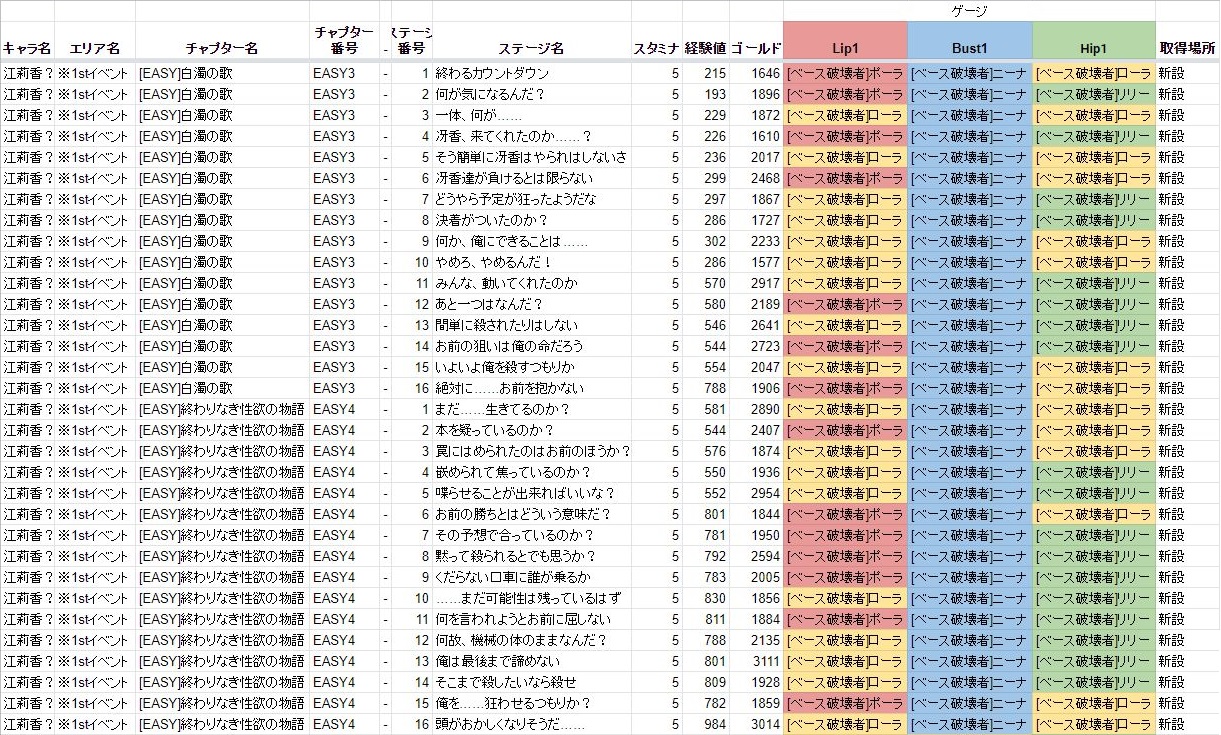Select the チャプター名 column header
The width and height of the screenshot is (1221, 735).
click(x=222, y=48)
